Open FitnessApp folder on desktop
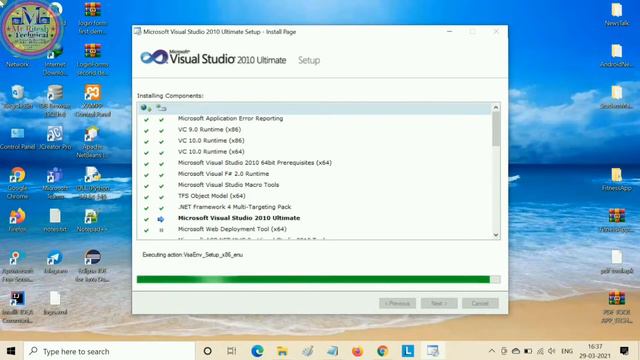Image resolution: width=640 pixels, height=360 pixels. [617, 180]
